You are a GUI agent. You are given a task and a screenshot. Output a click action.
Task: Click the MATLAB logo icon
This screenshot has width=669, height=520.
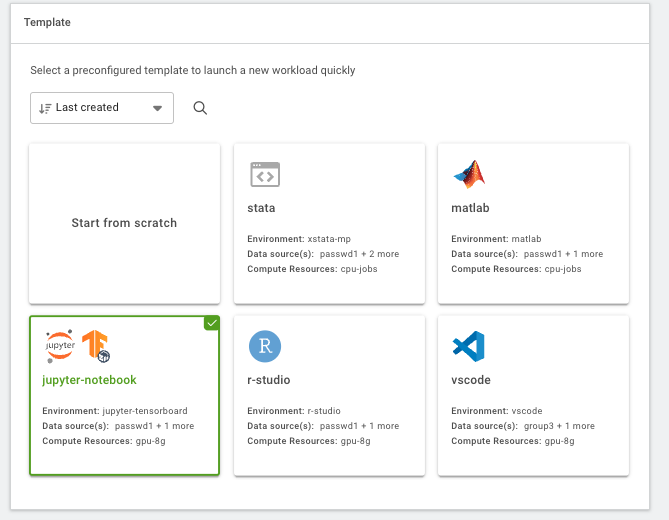pos(469,174)
